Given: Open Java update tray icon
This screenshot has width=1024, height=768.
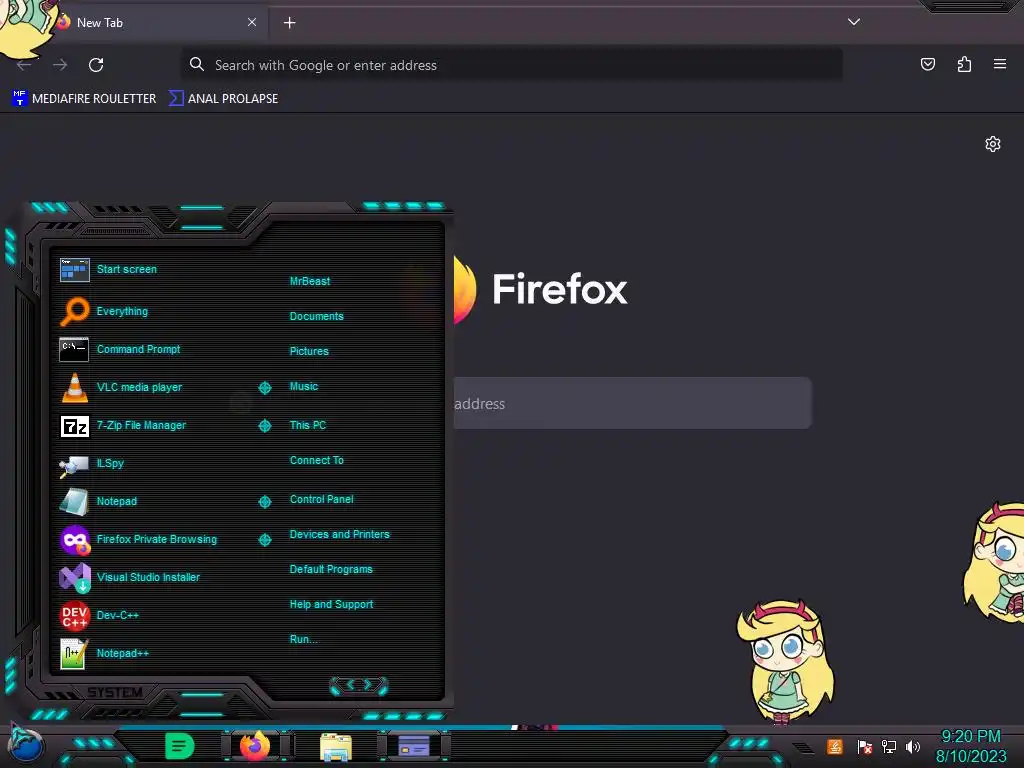Looking at the screenshot, I should [835, 746].
